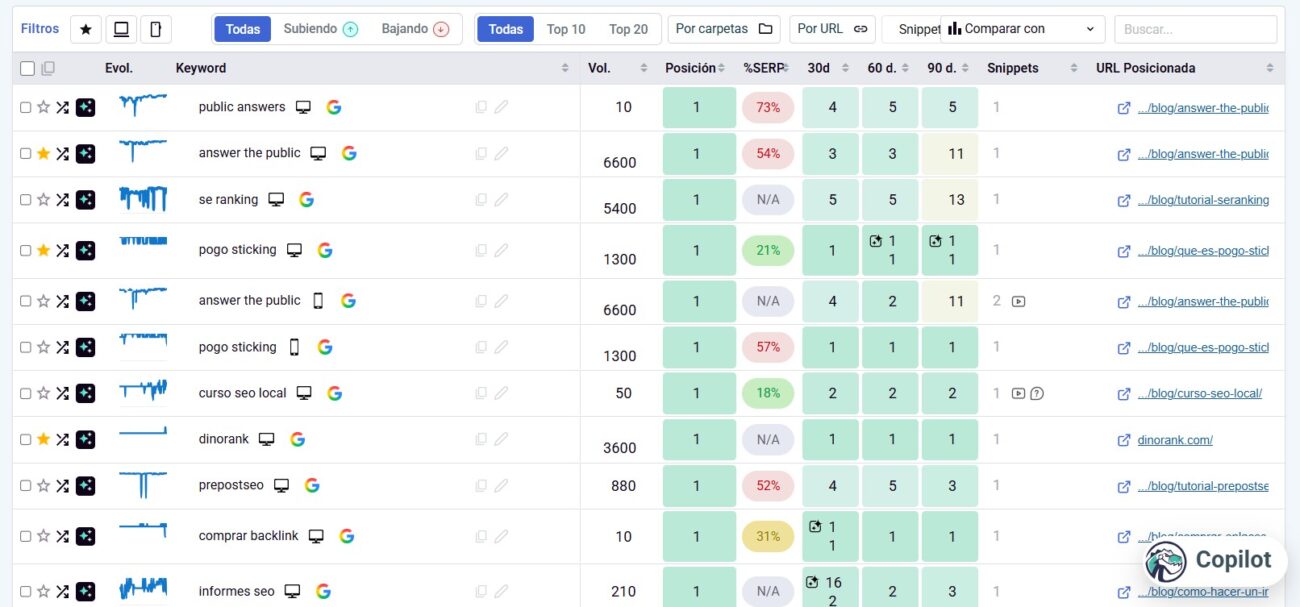
Task: Group keywords Por carpetas
Action: (x=725, y=29)
